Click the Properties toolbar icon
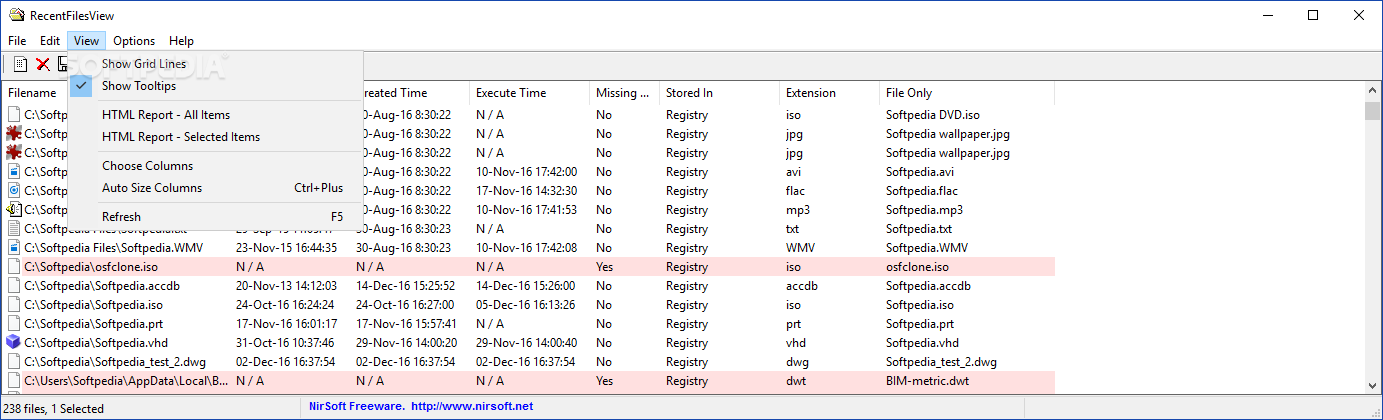This screenshot has width=1383, height=420. pyautogui.click(x=20, y=64)
